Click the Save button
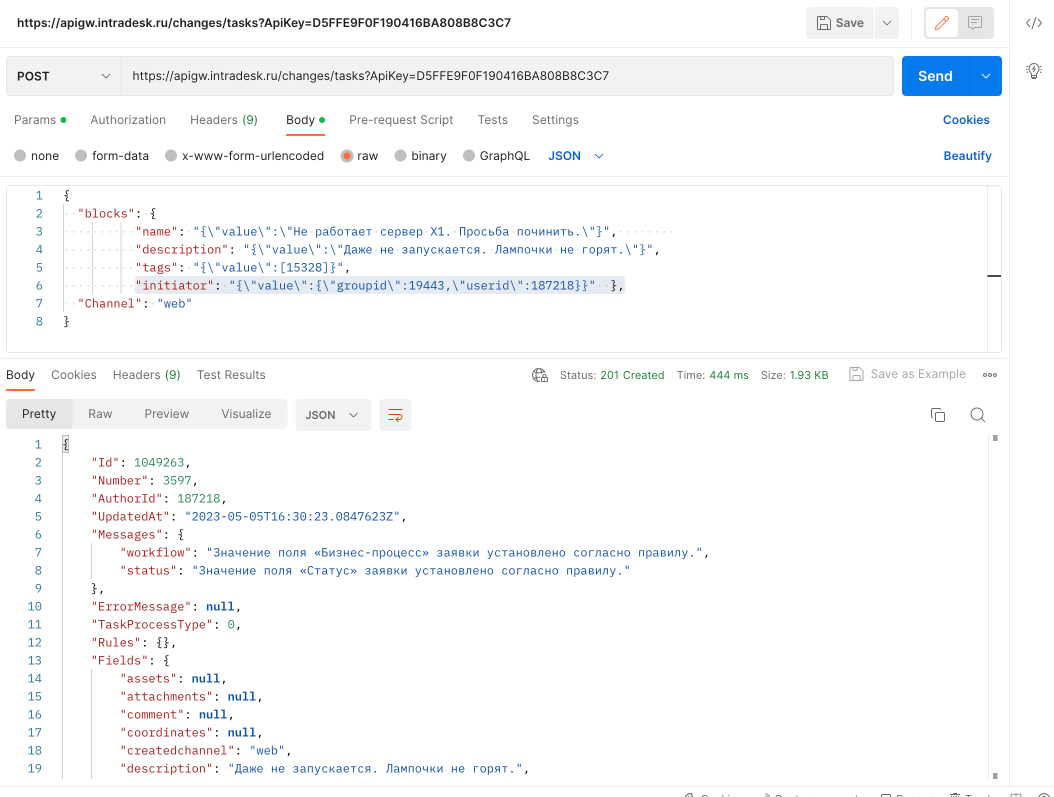This screenshot has width=1054, height=797. click(840, 23)
